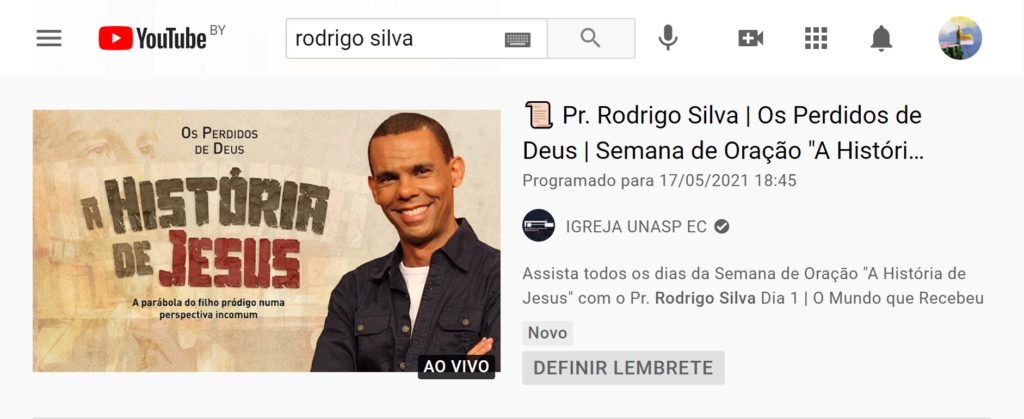
Task: Click the DEFINIR LEMBRETE button
Action: [623, 367]
